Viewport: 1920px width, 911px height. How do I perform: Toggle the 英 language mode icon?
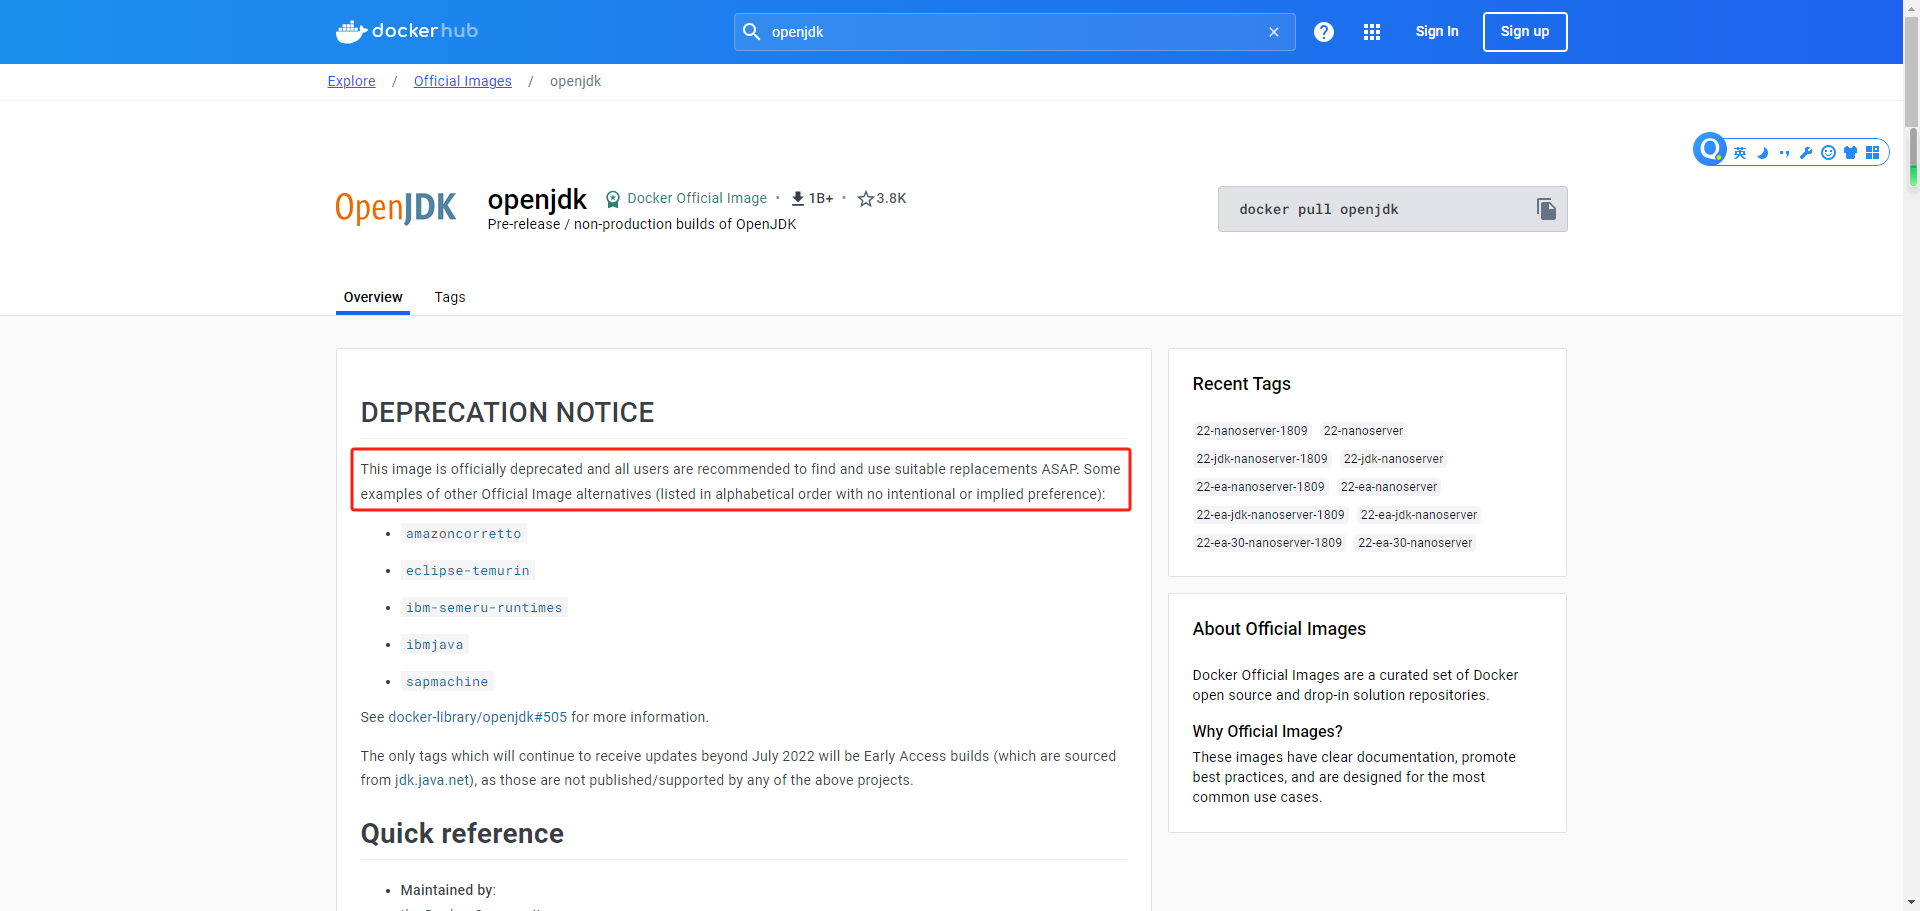pos(1740,153)
